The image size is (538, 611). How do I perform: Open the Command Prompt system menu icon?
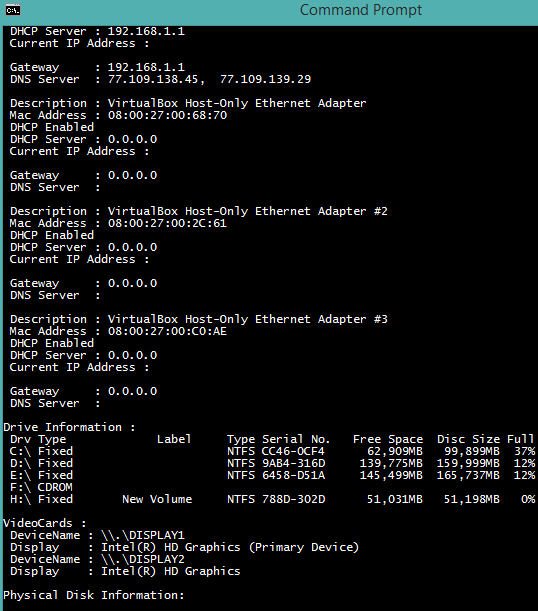point(13,10)
